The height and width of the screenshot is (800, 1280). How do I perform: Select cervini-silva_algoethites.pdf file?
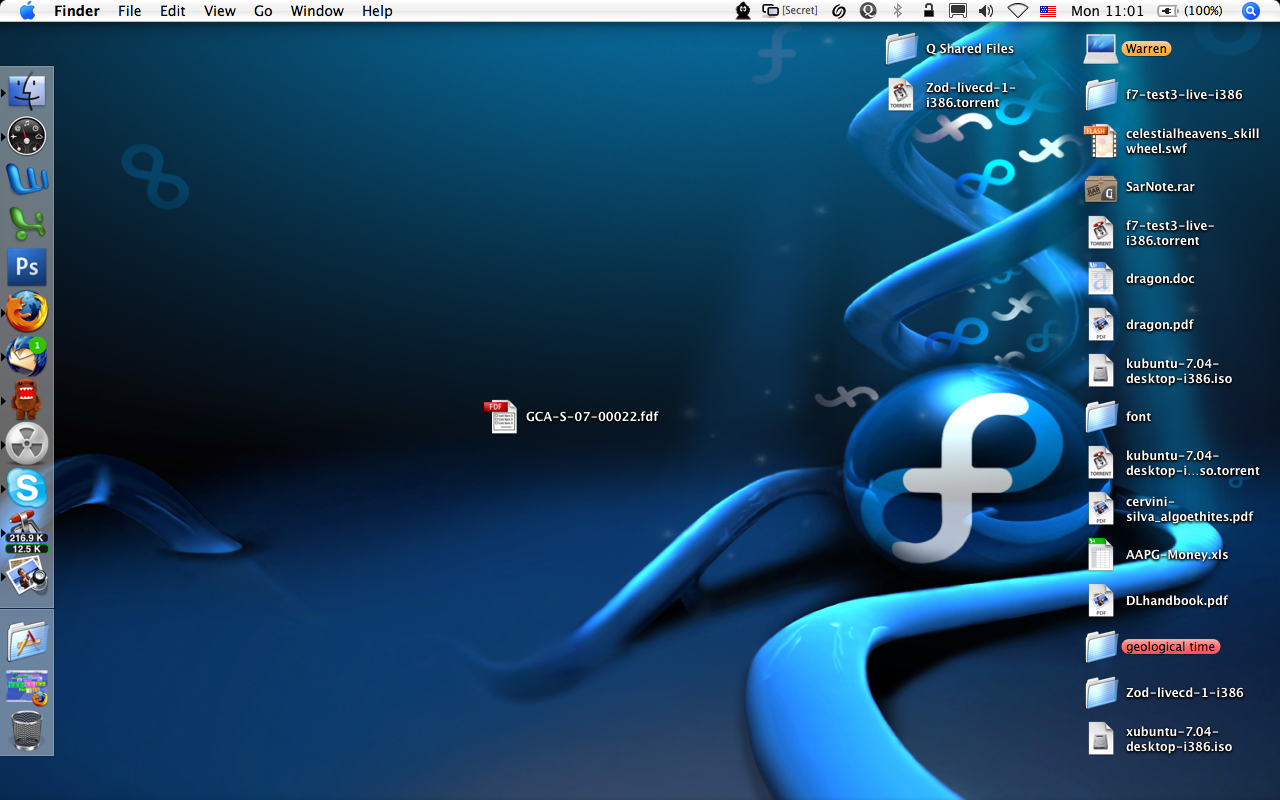(1170, 509)
